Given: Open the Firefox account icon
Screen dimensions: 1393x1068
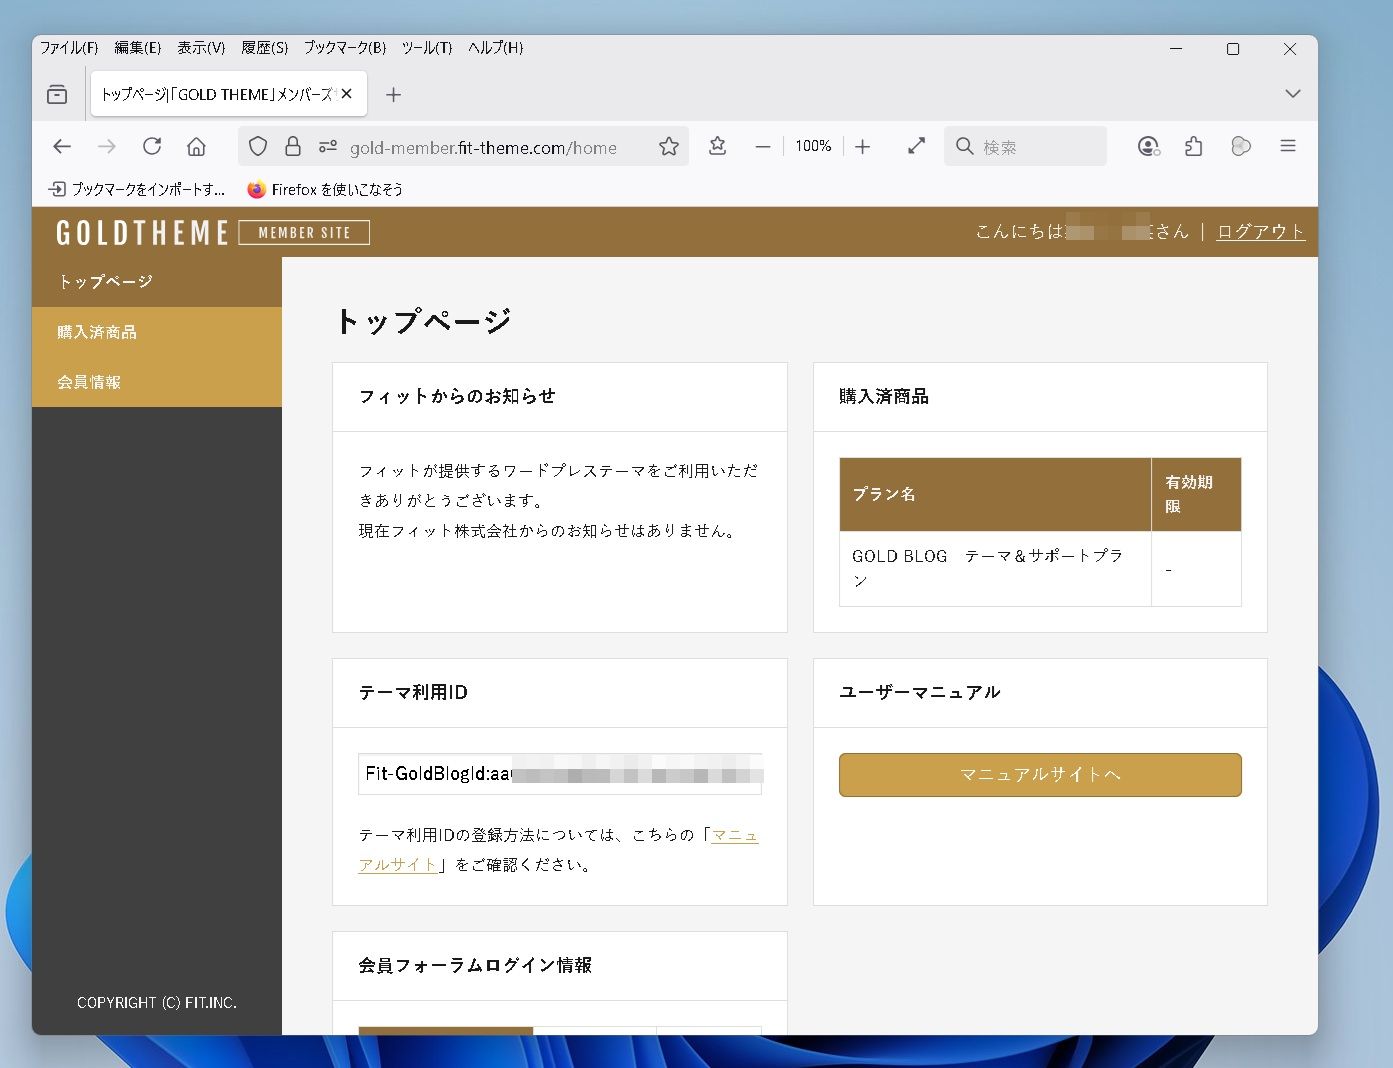Looking at the screenshot, I should tap(1149, 147).
